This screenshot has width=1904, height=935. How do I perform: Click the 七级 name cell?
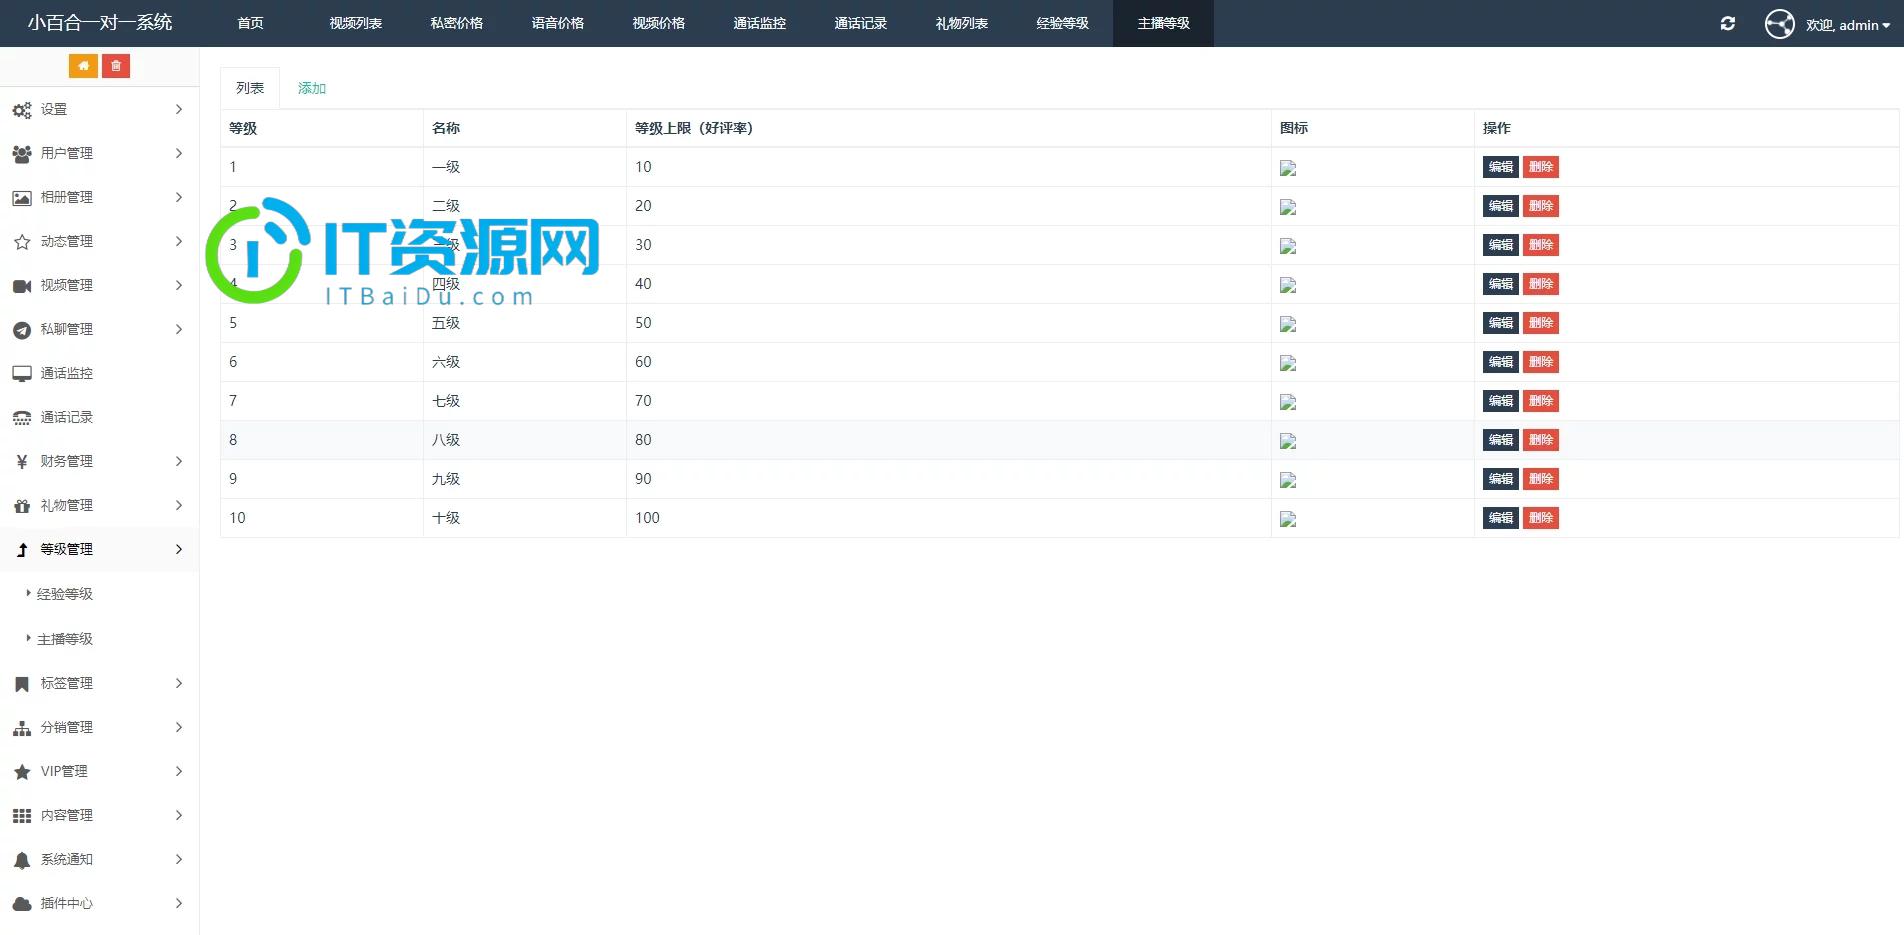pyautogui.click(x=446, y=401)
